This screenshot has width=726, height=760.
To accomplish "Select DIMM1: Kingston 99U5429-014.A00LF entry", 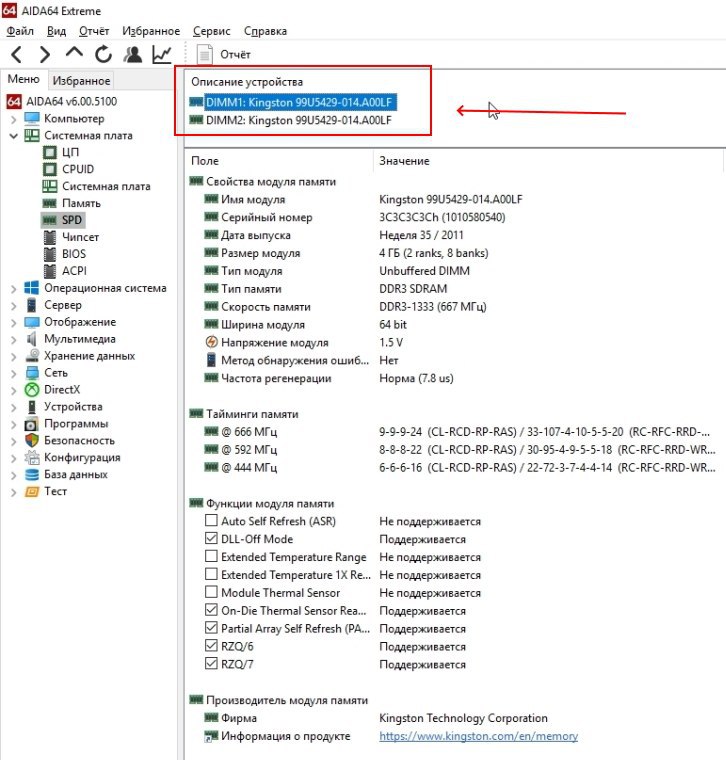I will 293,102.
